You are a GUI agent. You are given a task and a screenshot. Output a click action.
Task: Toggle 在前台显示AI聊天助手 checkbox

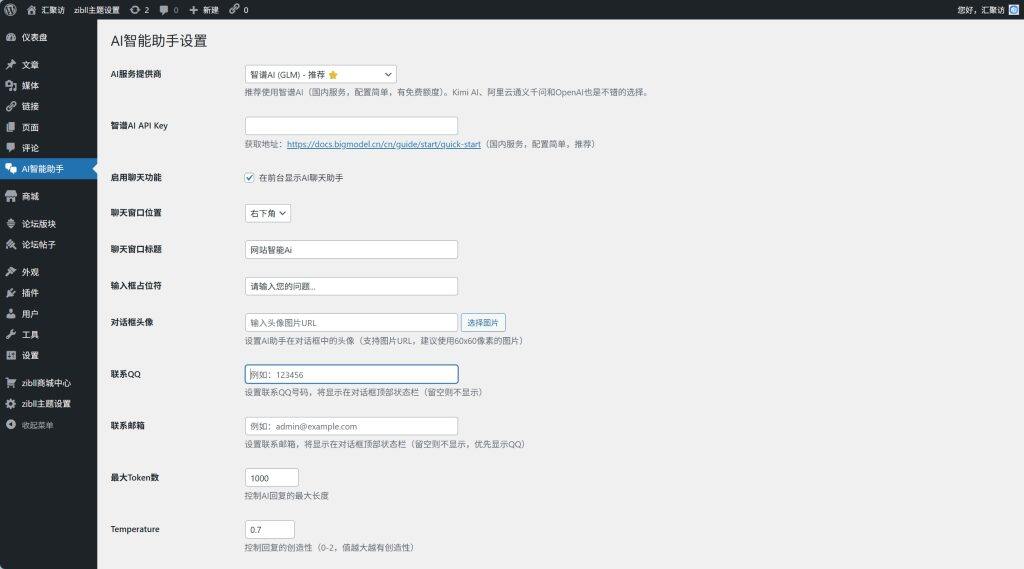pos(249,178)
